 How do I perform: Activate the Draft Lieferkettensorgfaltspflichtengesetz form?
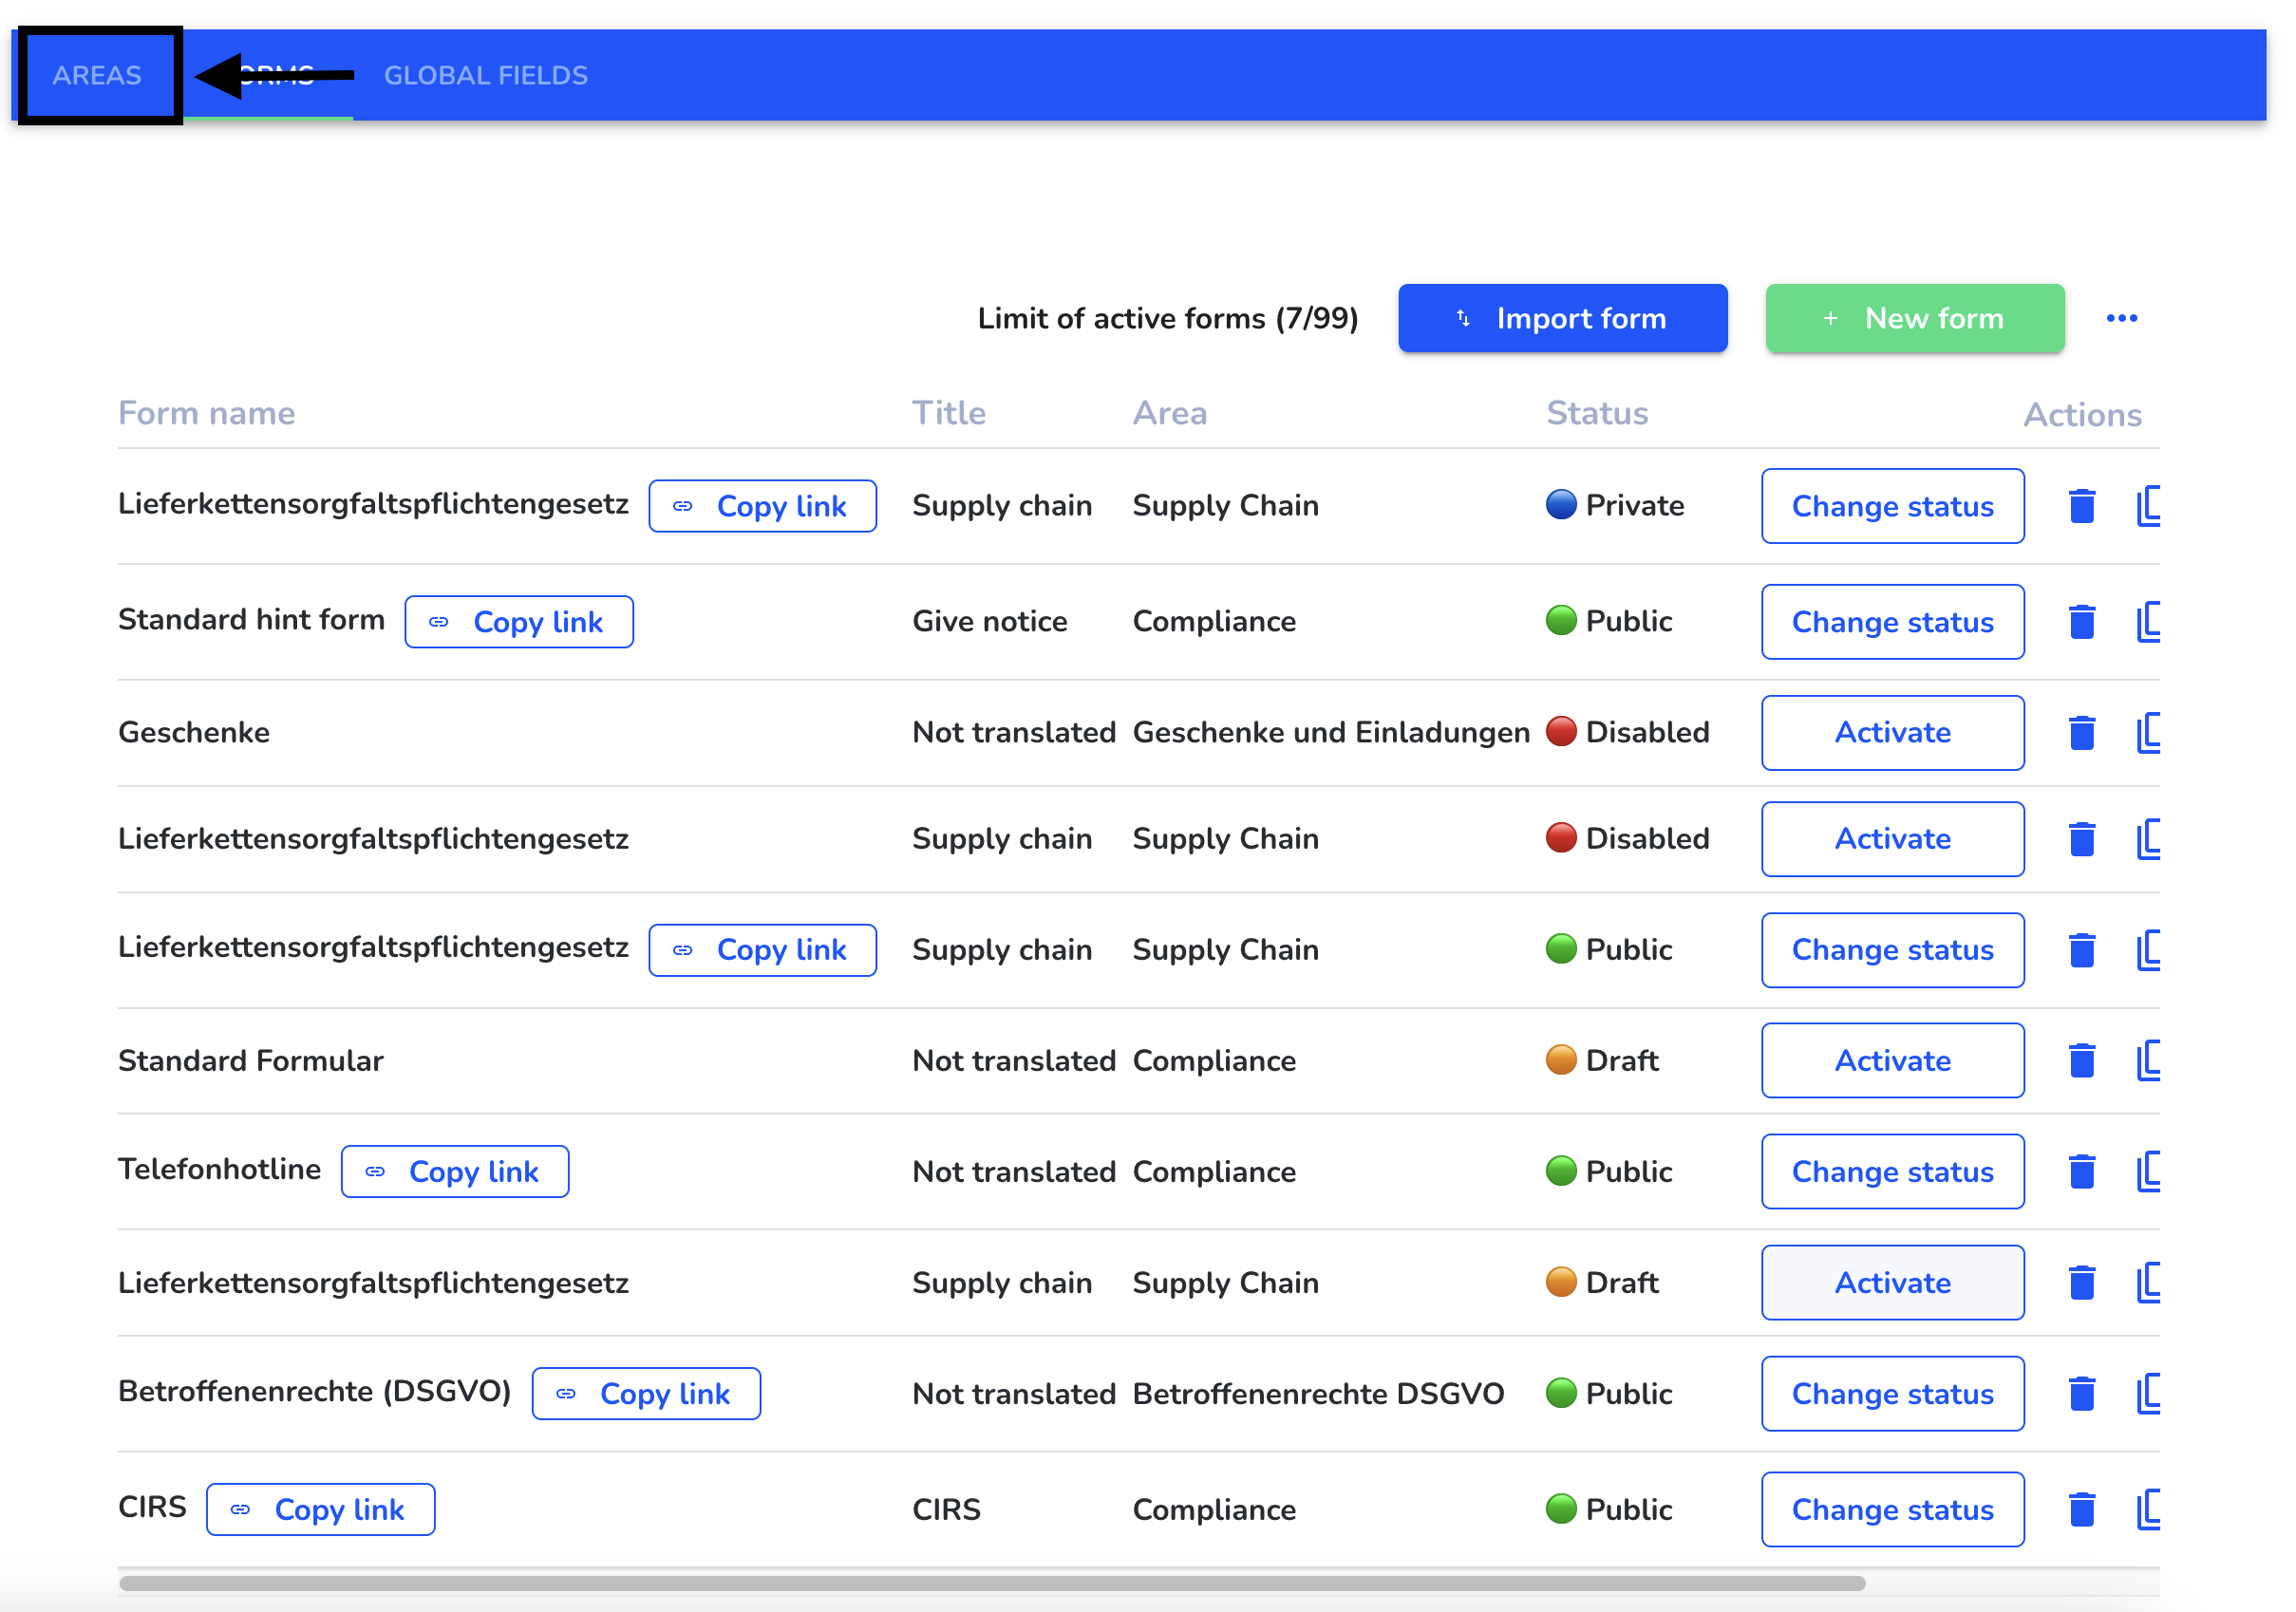click(x=1892, y=1283)
